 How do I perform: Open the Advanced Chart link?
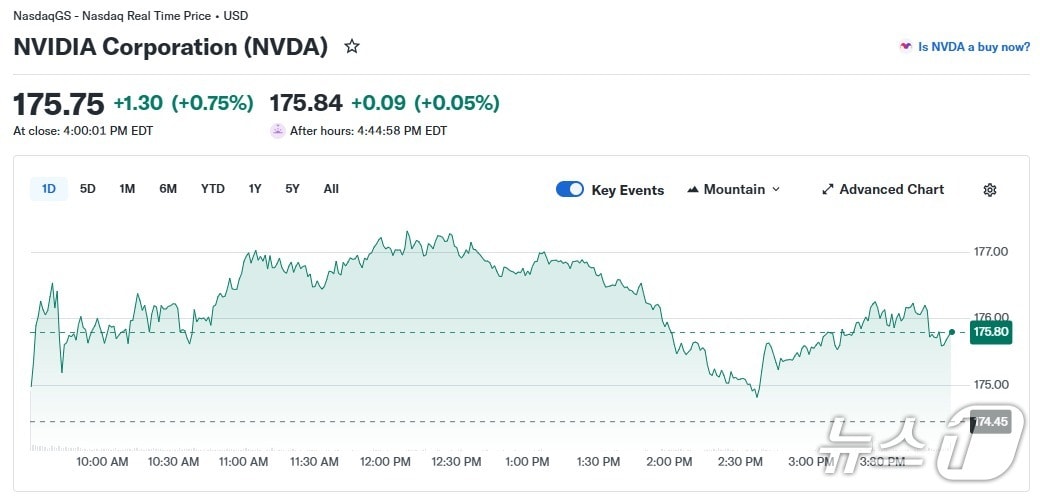coord(890,190)
